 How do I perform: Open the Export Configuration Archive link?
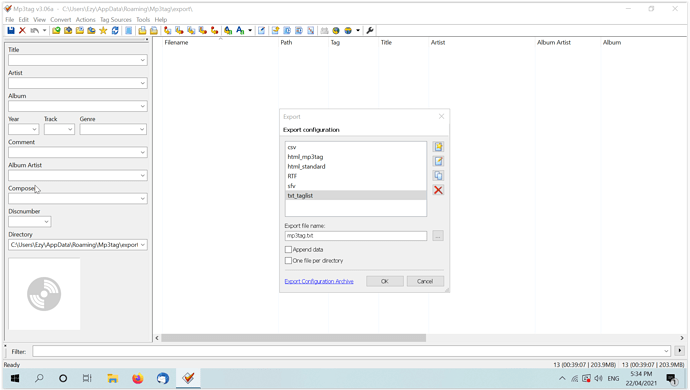(x=319, y=281)
